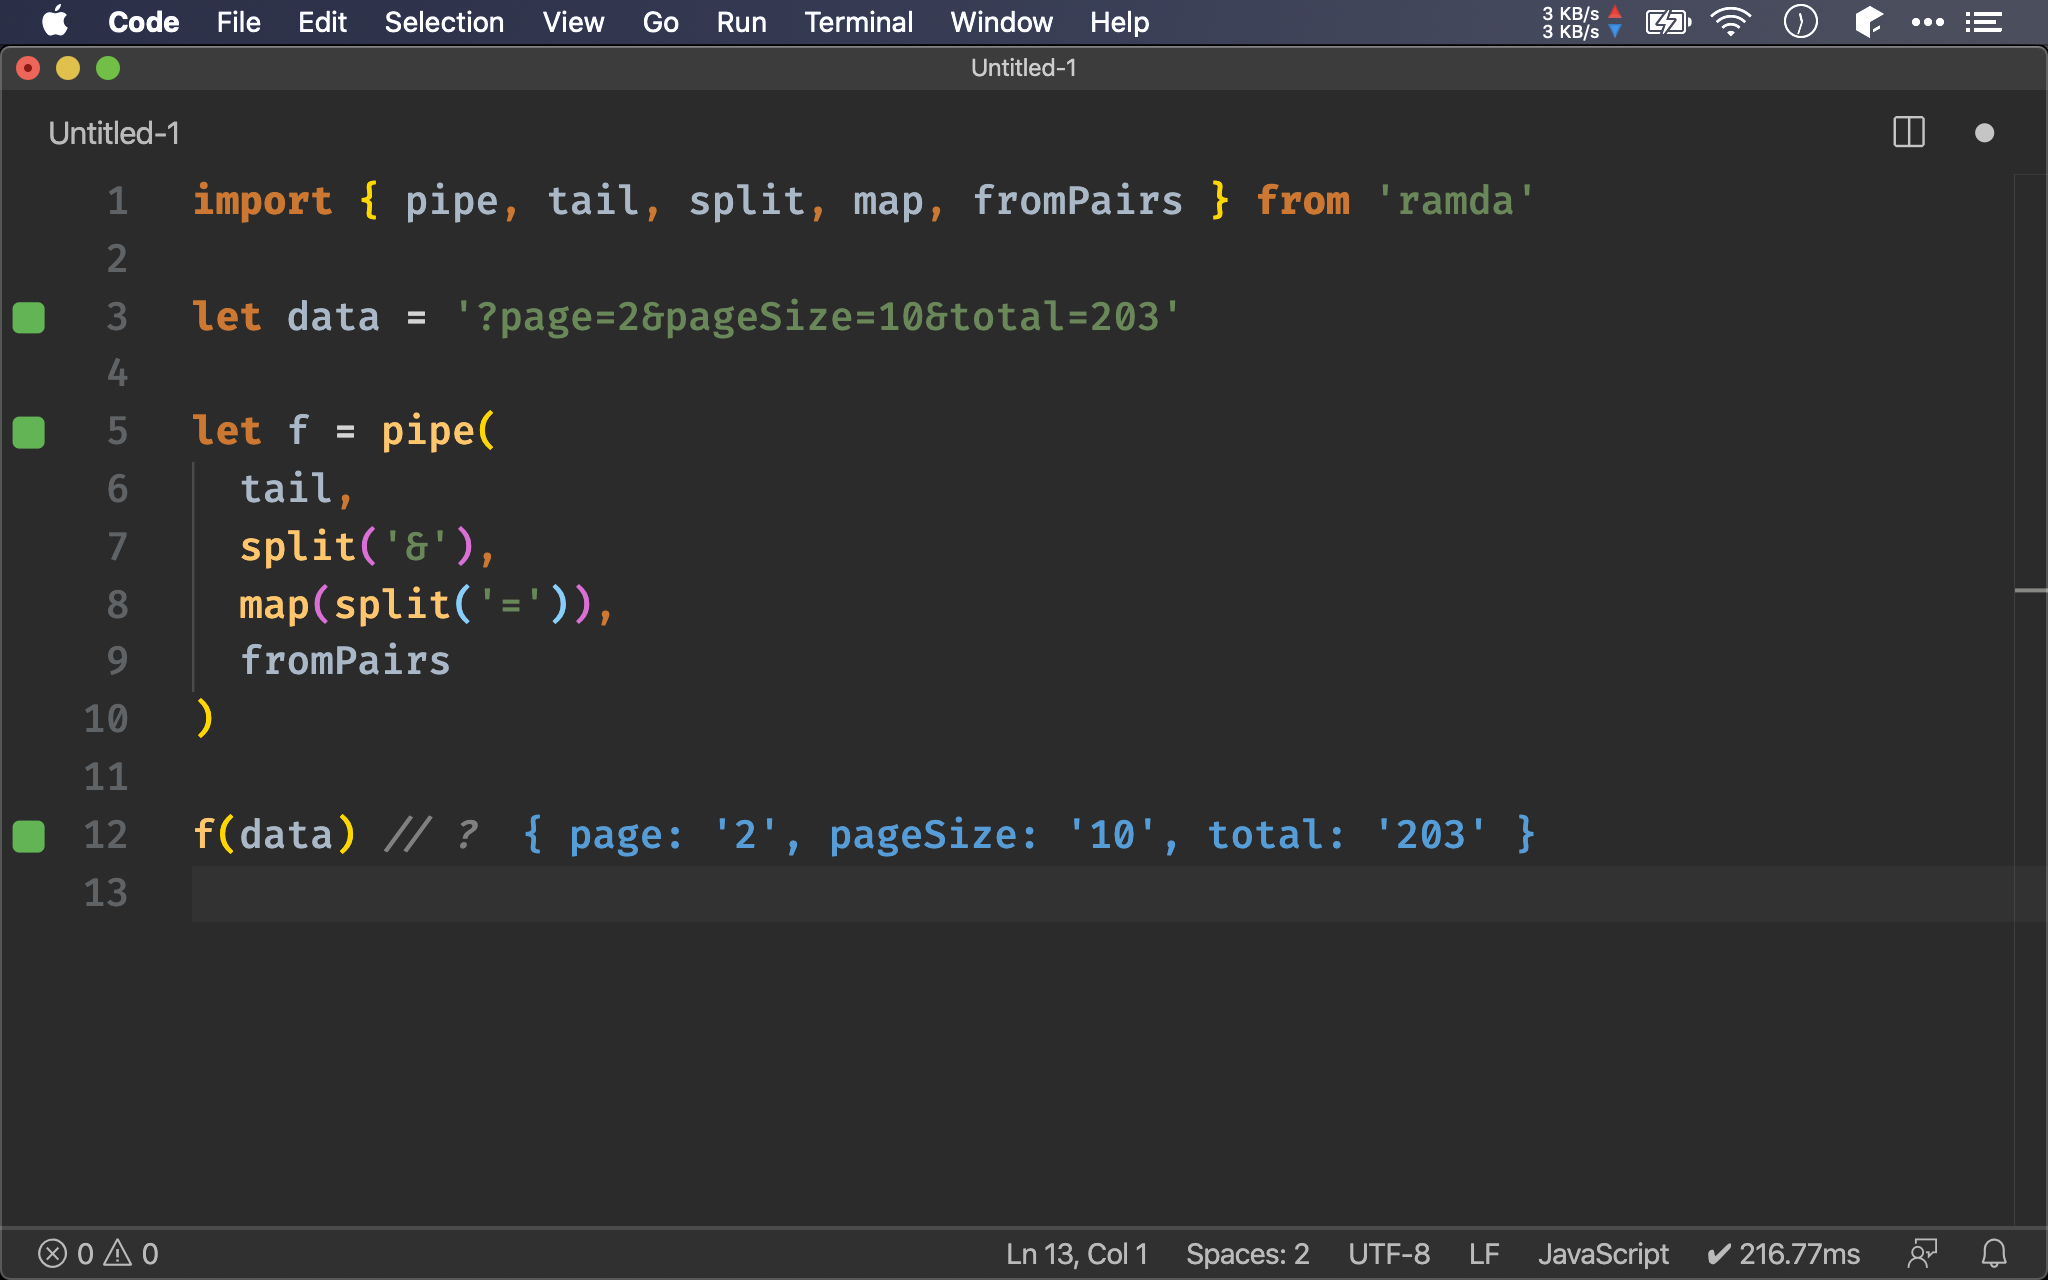
Task: Open the Go menu
Action: tap(660, 22)
